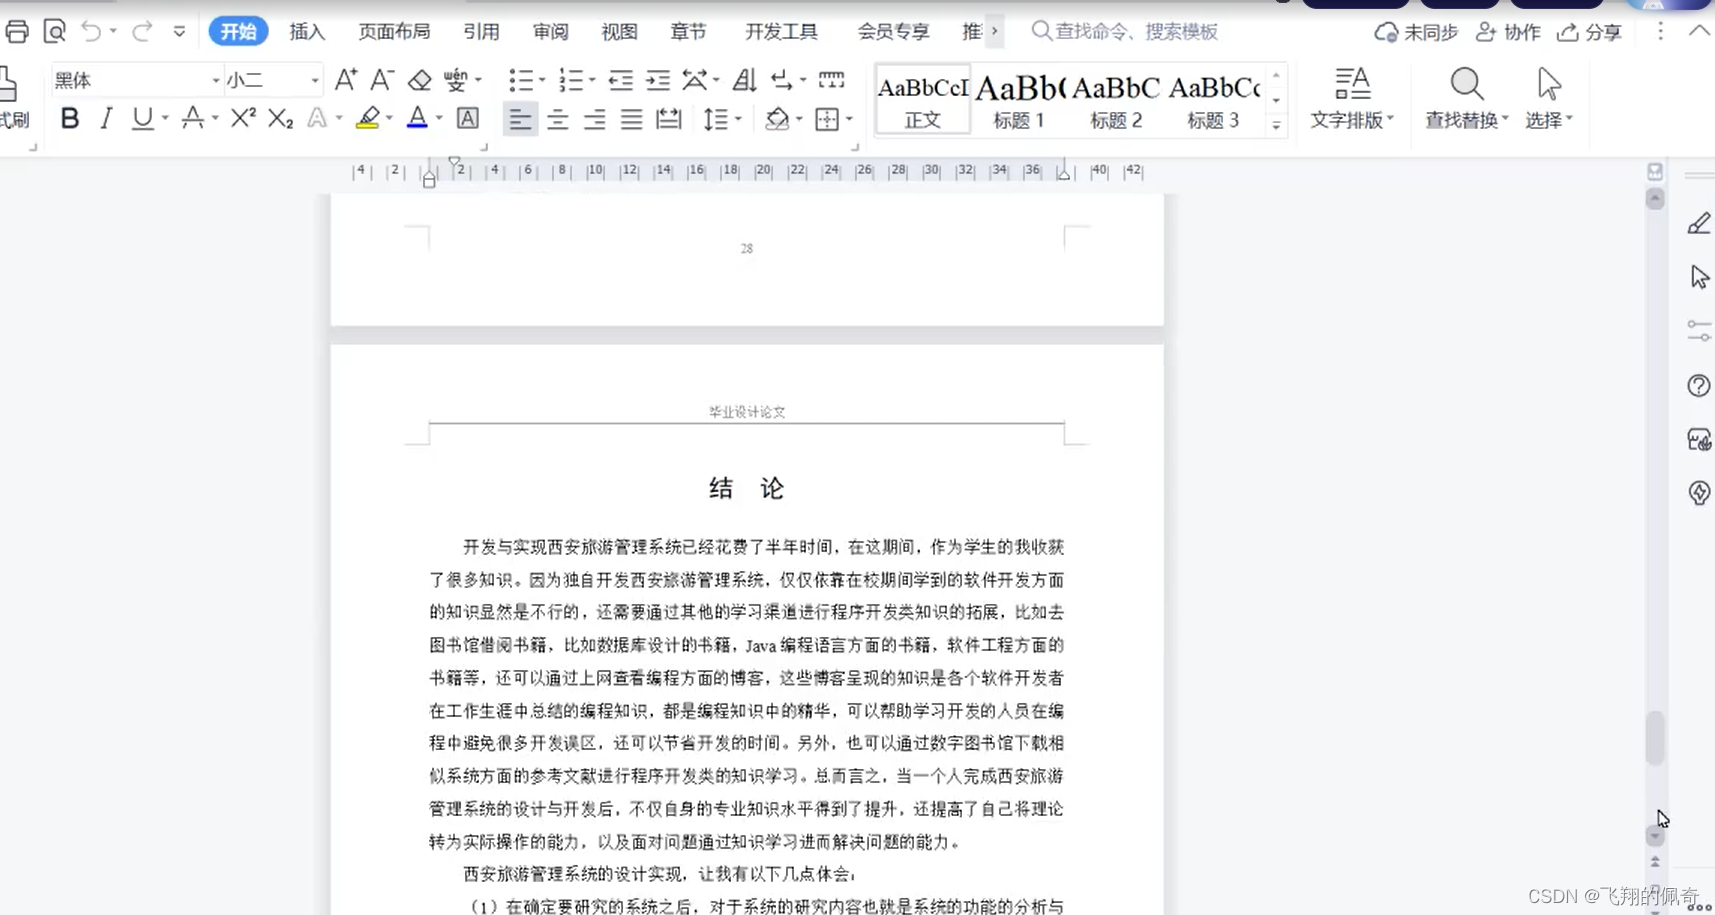Redo the last action

click(x=142, y=32)
